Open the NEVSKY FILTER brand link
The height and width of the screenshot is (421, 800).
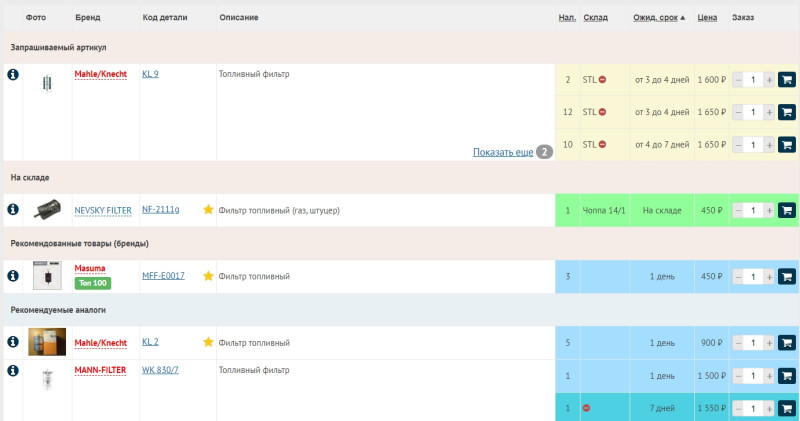tap(103, 210)
